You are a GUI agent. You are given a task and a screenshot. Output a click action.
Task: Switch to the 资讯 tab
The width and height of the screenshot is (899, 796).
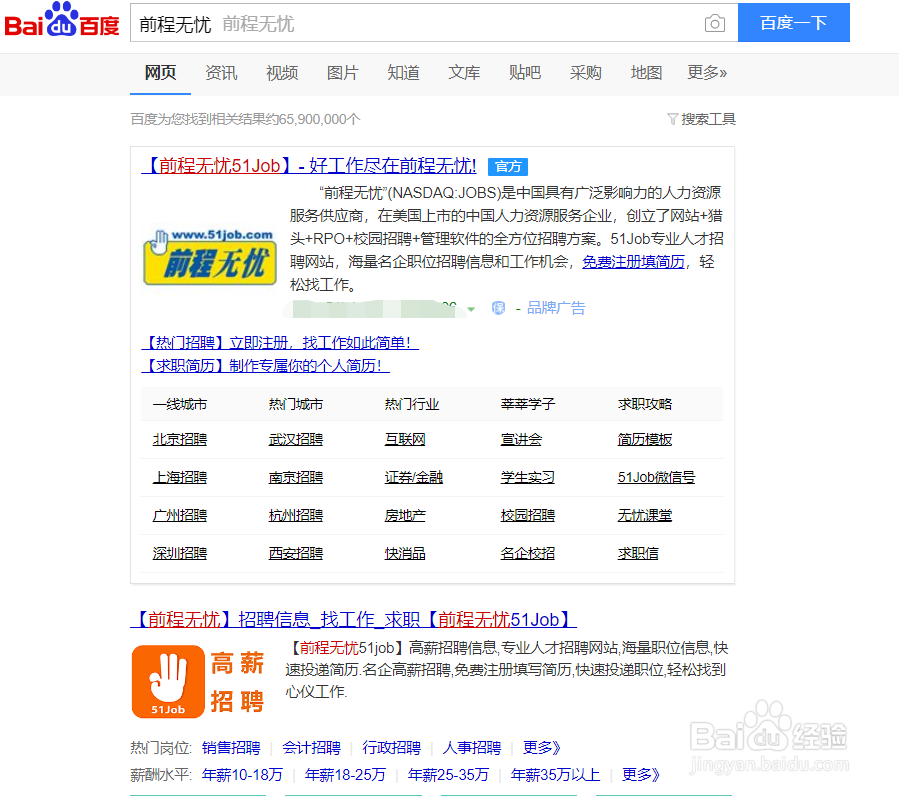point(221,73)
